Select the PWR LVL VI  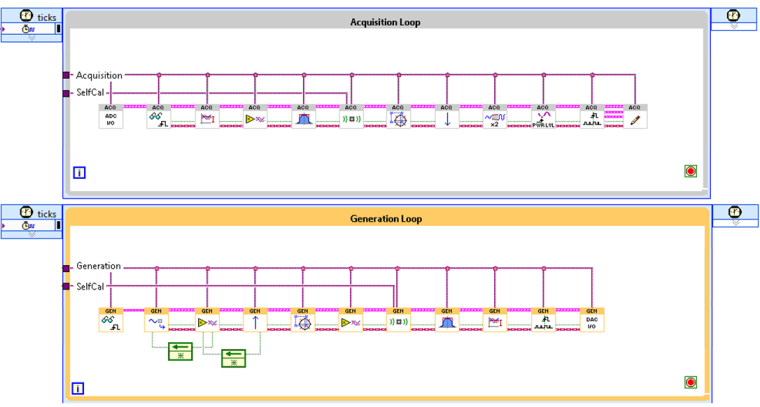click(x=543, y=116)
